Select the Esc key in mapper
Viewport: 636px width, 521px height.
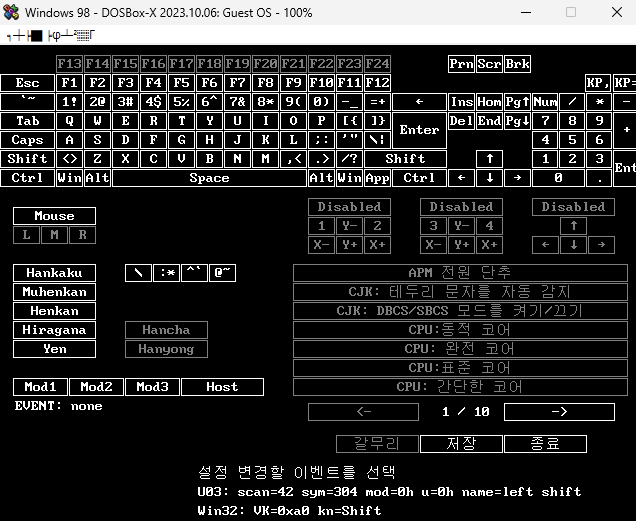point(28,83)
